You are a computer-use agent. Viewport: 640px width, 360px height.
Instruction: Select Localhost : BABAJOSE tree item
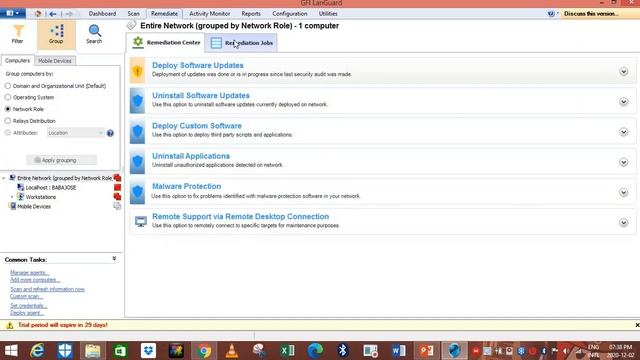point(51,187)
